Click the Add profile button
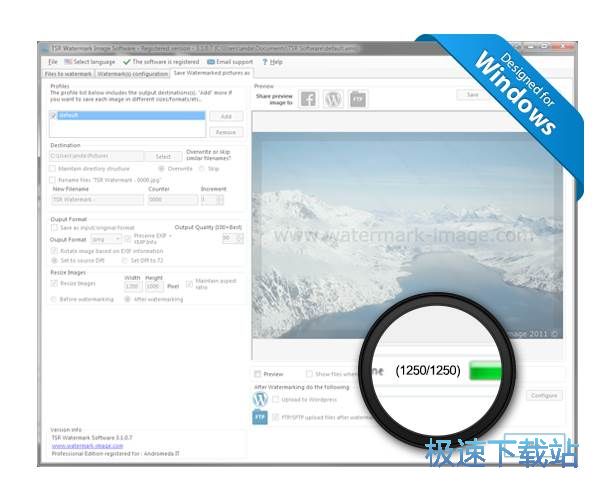This screenshot has width=599, height=483. point(226,116)
